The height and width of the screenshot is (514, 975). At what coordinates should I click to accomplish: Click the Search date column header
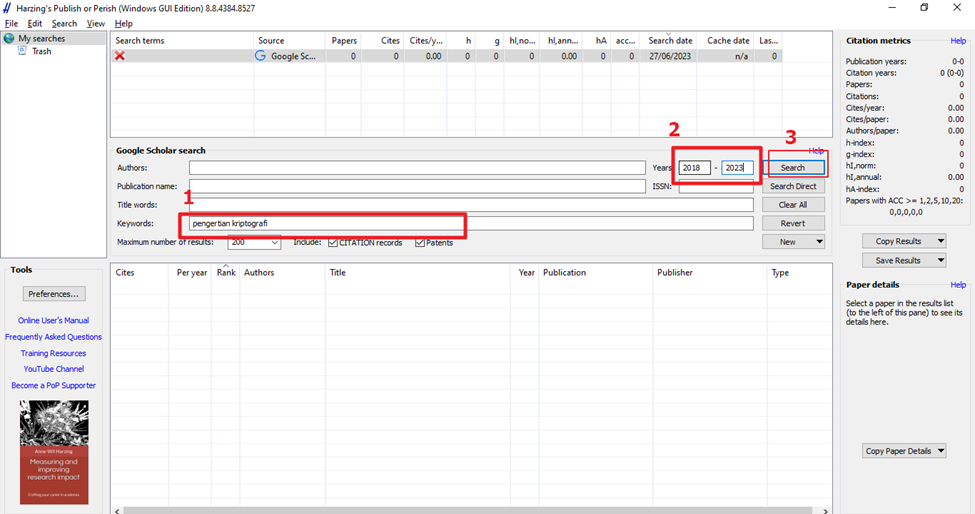coord(668,40)
